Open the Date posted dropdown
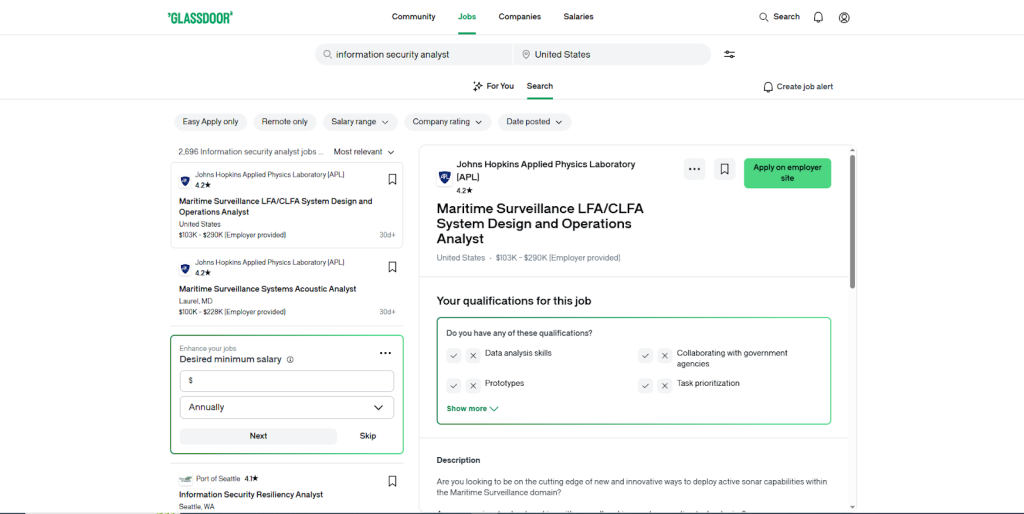 [x=534, y=121]
